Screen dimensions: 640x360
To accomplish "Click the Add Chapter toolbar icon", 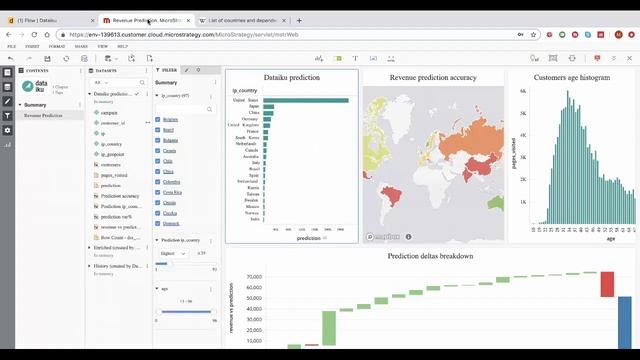I will click(x=131, y=59).
